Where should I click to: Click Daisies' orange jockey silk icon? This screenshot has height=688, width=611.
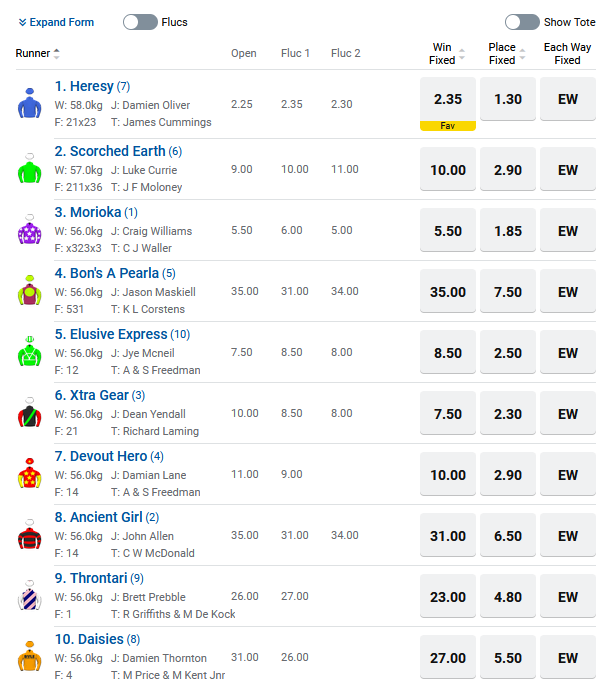click(x=28, y=657)
